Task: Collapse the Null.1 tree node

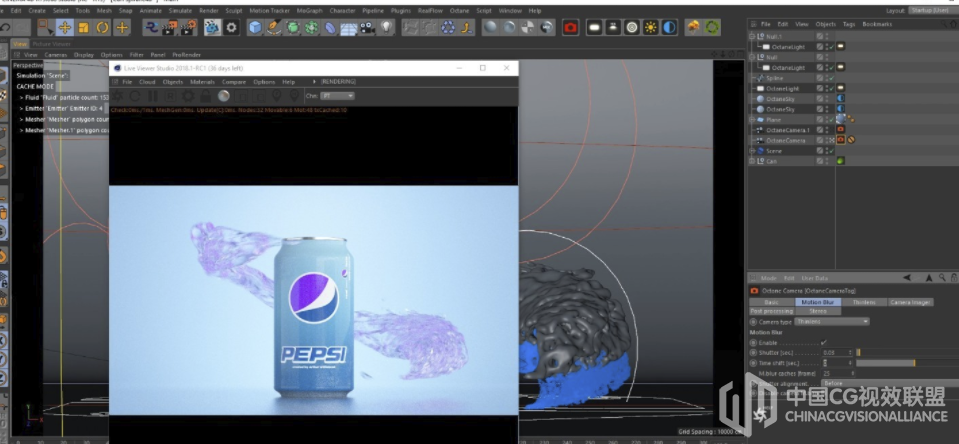Action: tap(752, 37)
